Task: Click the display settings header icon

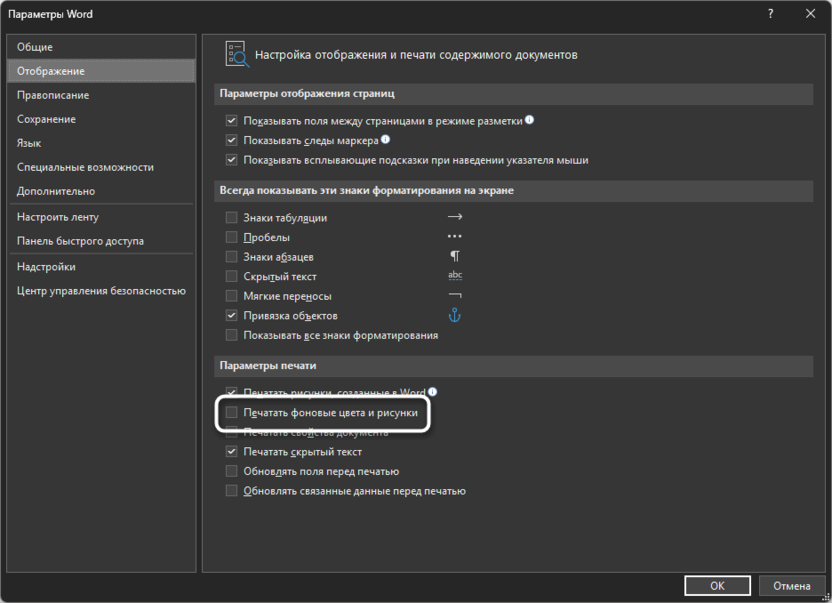Action: [236, 55]
